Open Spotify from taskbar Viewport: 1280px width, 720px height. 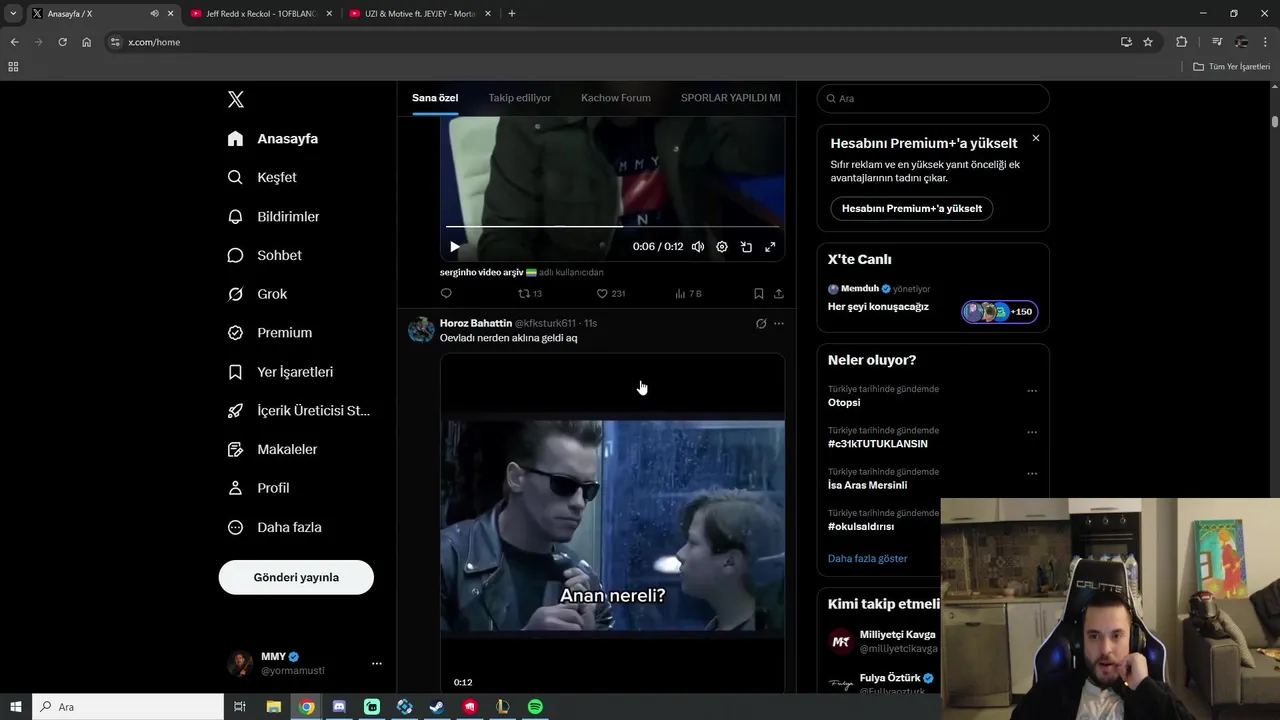(x=535, y=707)
